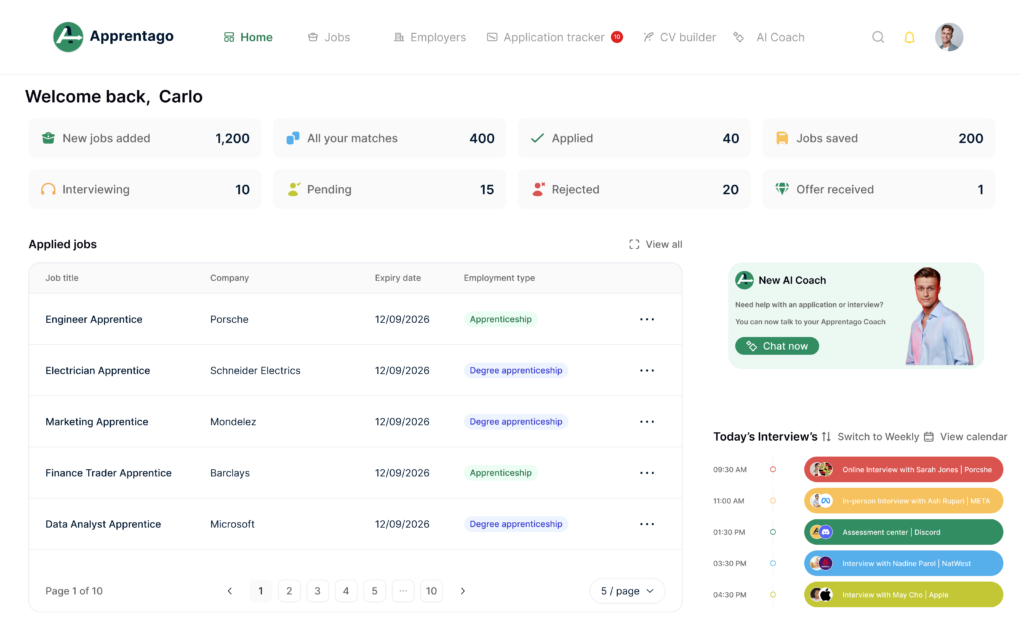The width and height of the screenshot is (1024, 640).
Task: Open the user profile avatar
Action: point(949,37)
